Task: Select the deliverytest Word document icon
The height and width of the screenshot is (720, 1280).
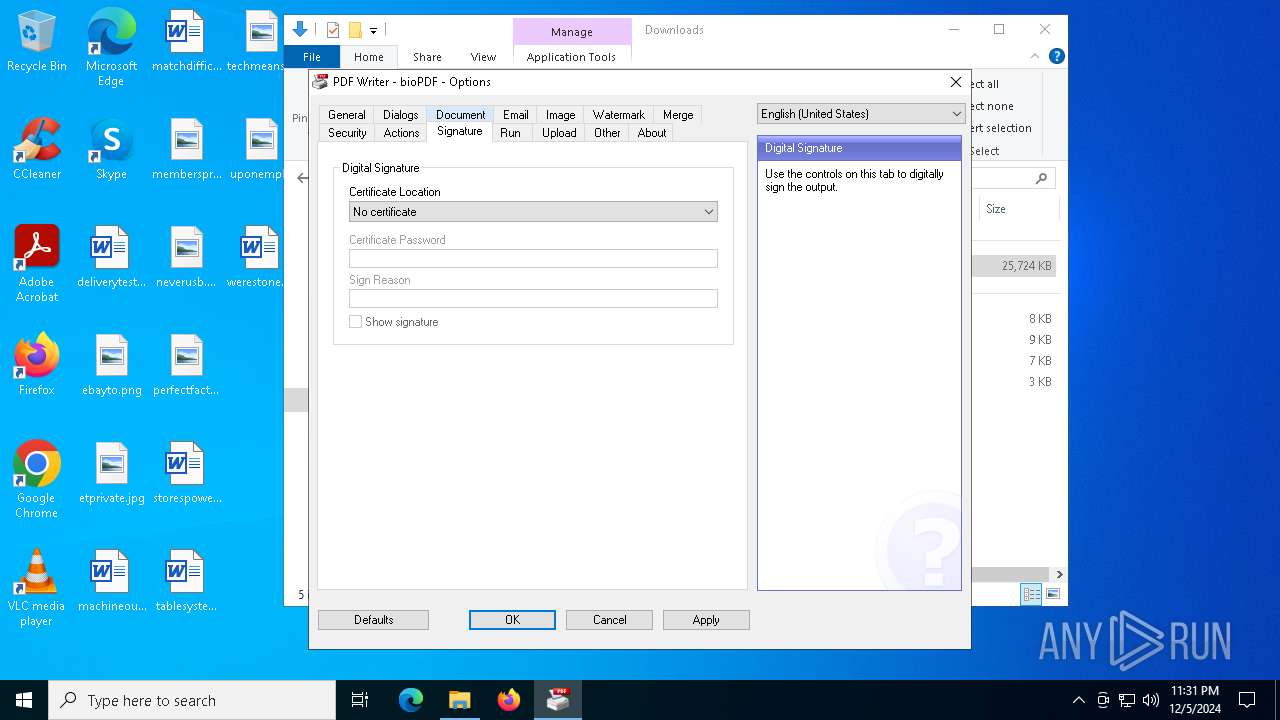Action: (111, 257)
